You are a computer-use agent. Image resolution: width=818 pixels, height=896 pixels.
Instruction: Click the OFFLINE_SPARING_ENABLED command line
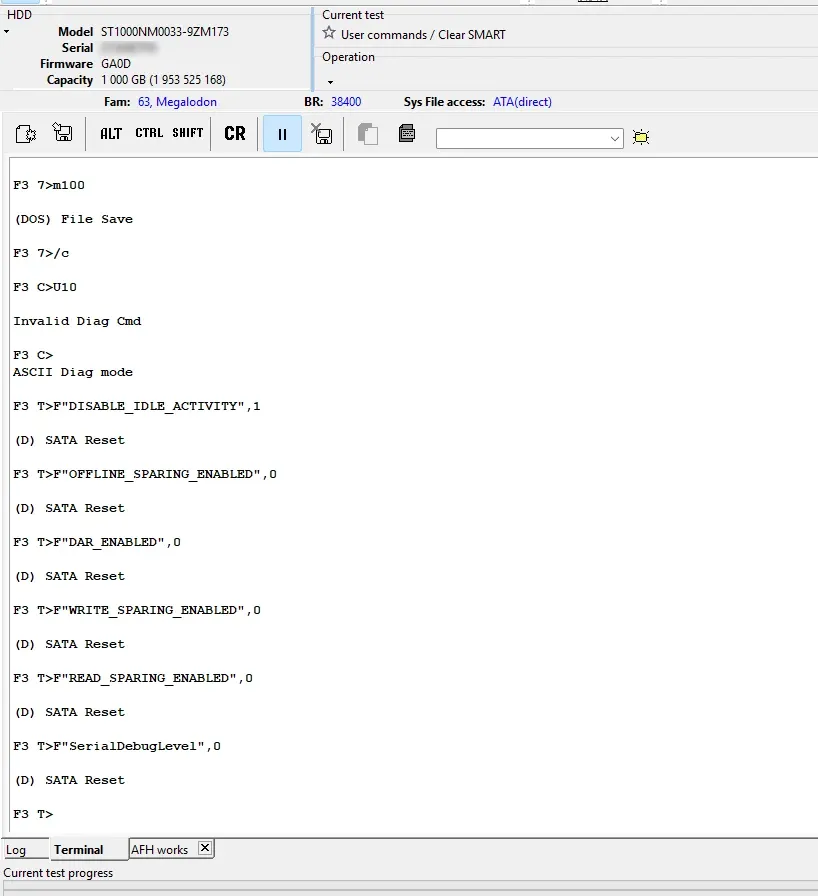pos(145,474)
